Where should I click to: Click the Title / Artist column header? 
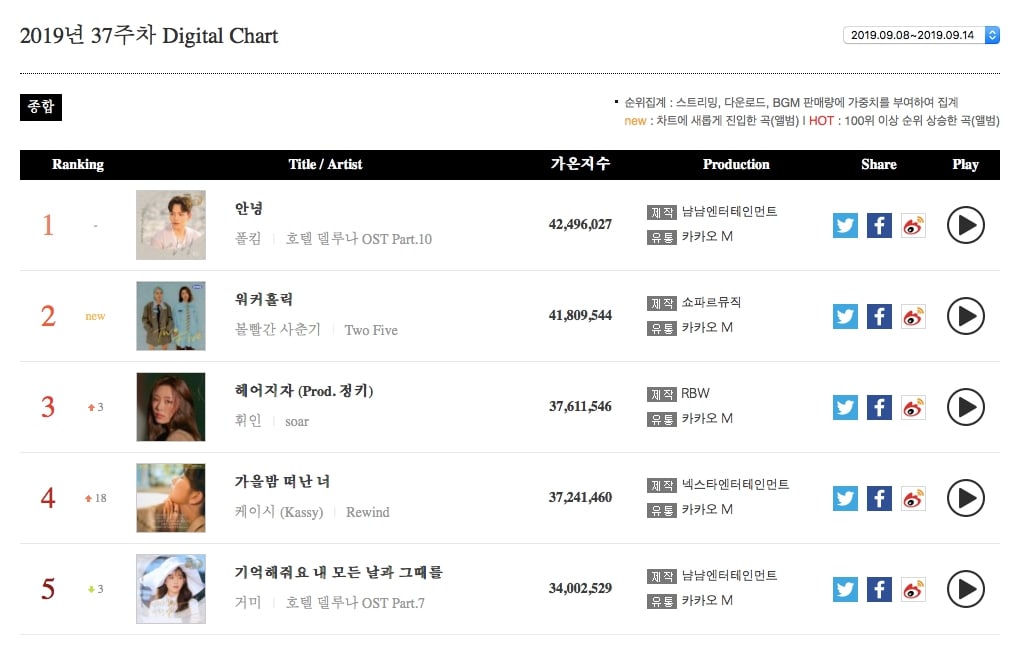coord(325,164)
